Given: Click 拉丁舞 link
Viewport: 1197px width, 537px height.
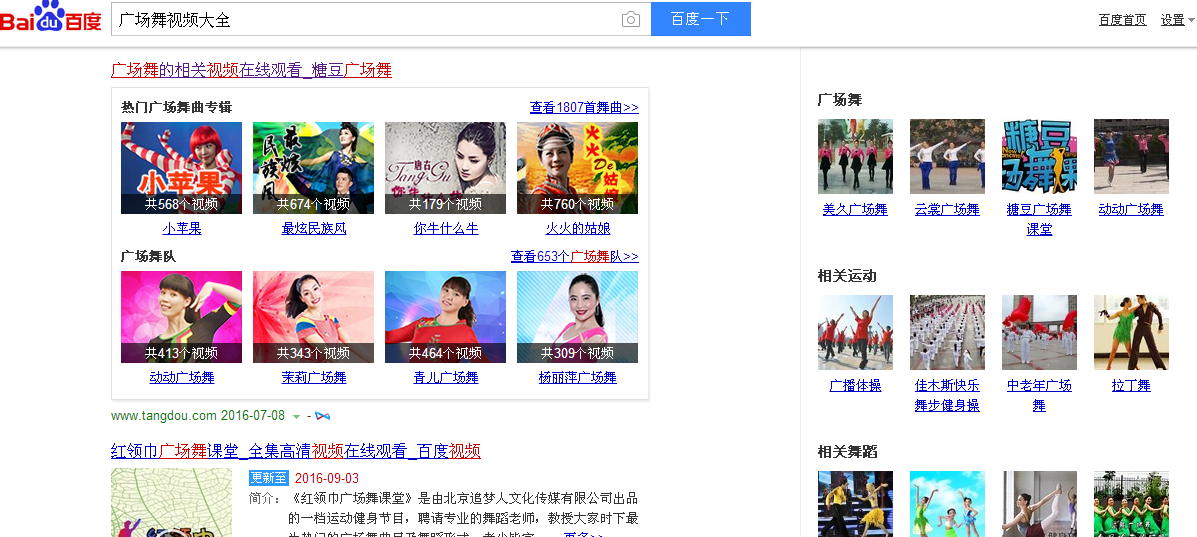Looking at the screenshot, I should coord(1131,386).
